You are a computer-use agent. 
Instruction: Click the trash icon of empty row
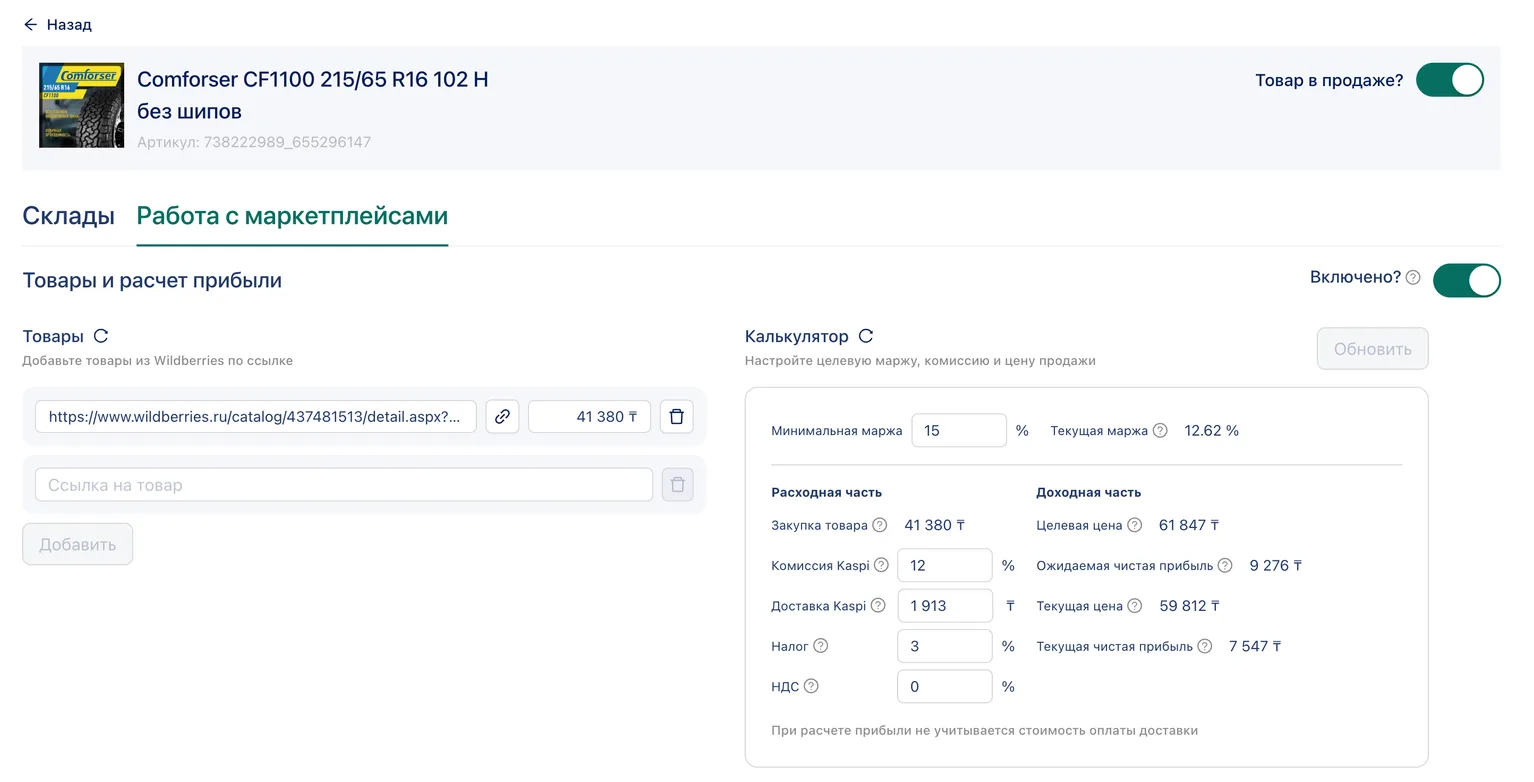click(x=677, y=485)
